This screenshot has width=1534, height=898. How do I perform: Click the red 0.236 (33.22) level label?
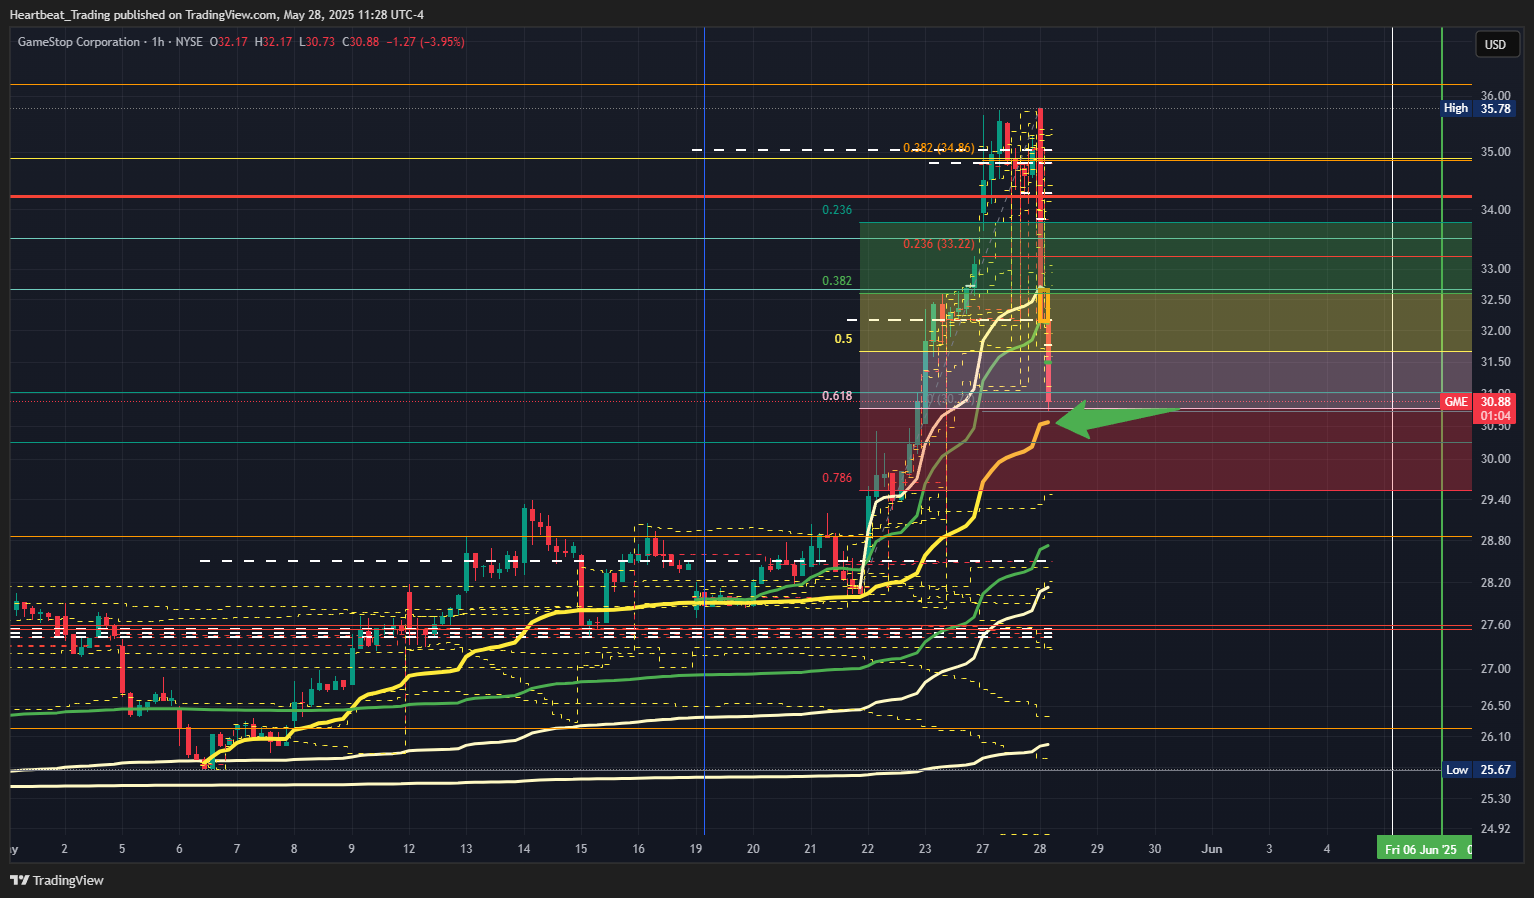click(938, 244)
